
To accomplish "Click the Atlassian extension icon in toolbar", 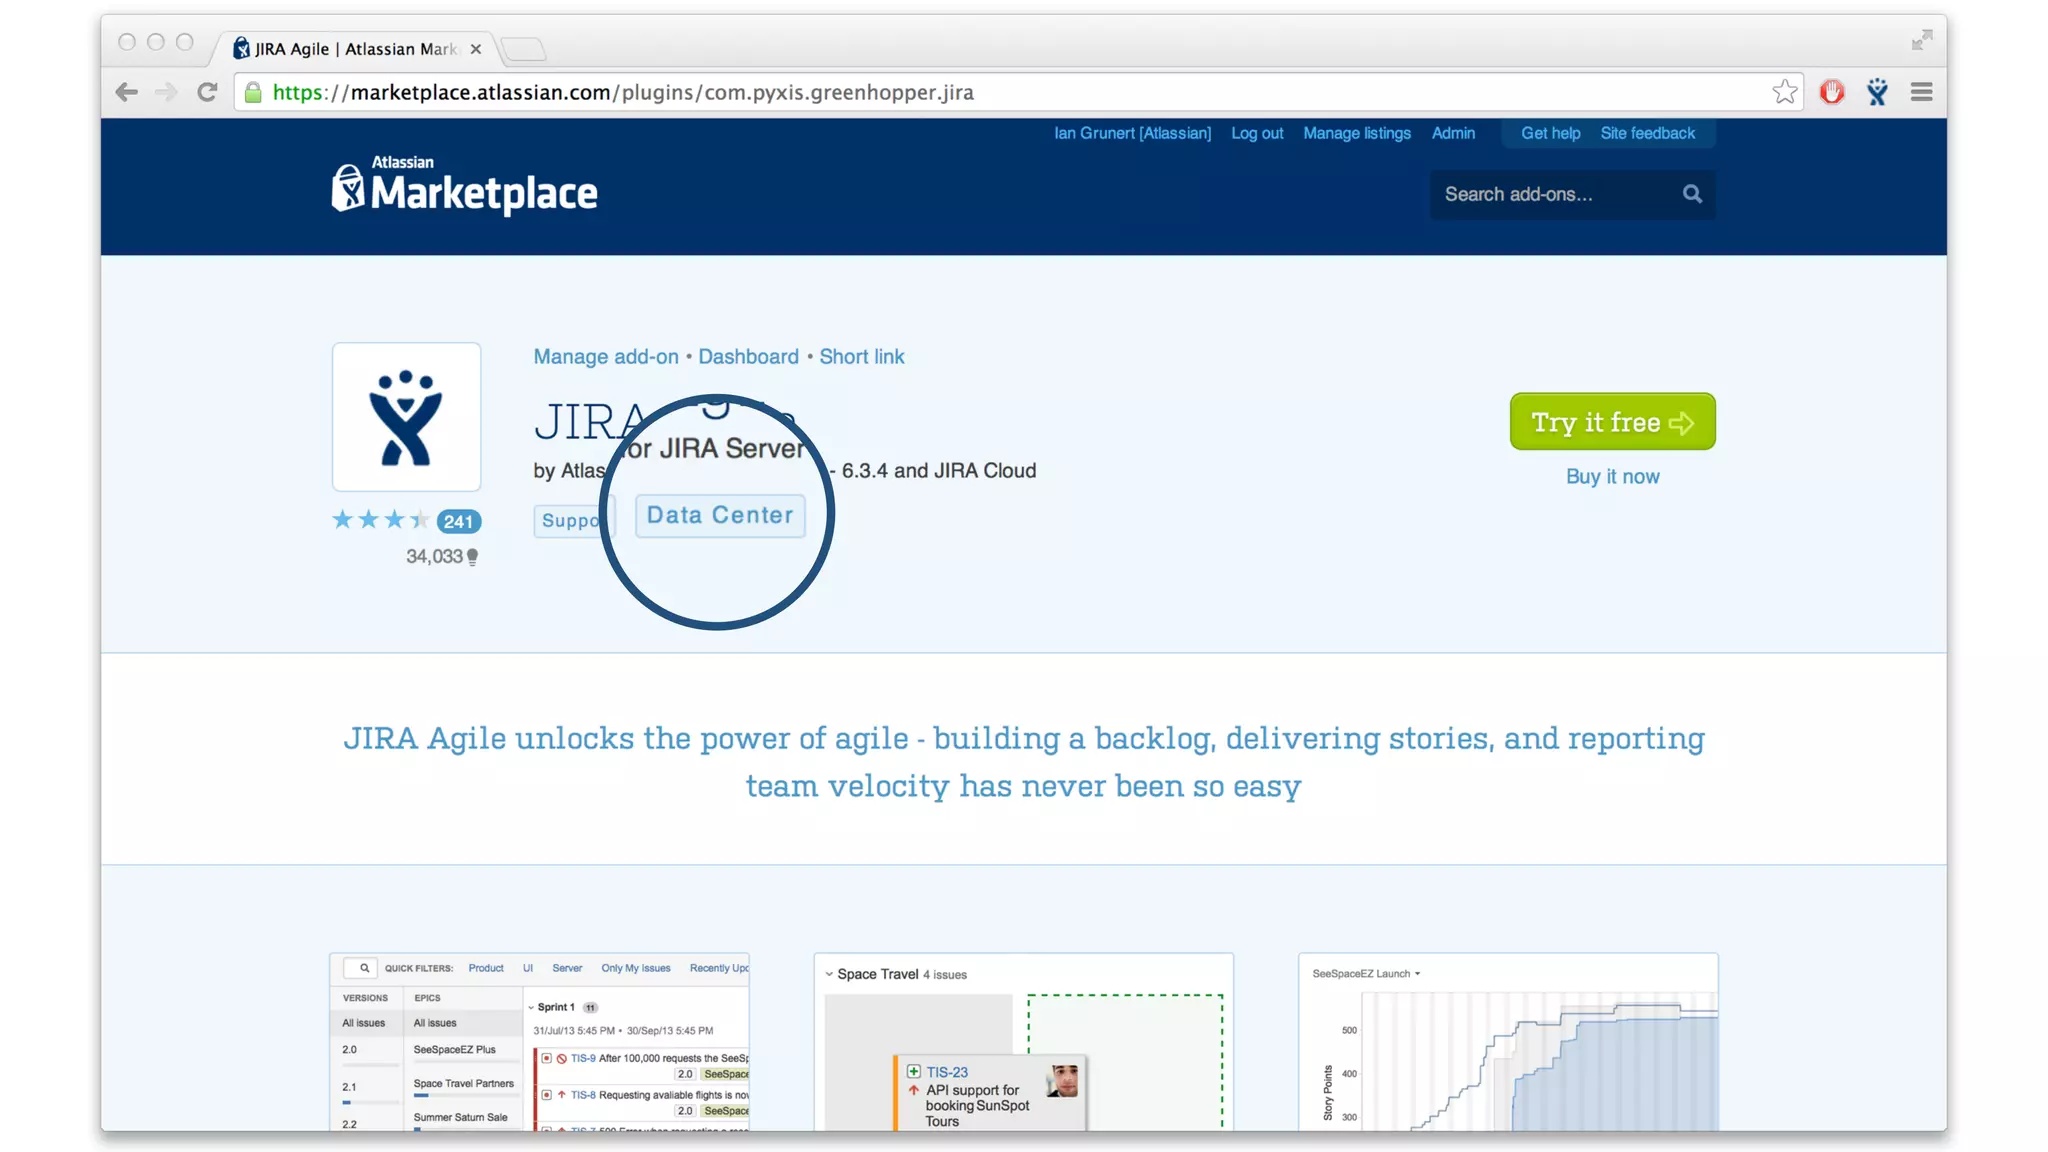I will [1877, 92].
